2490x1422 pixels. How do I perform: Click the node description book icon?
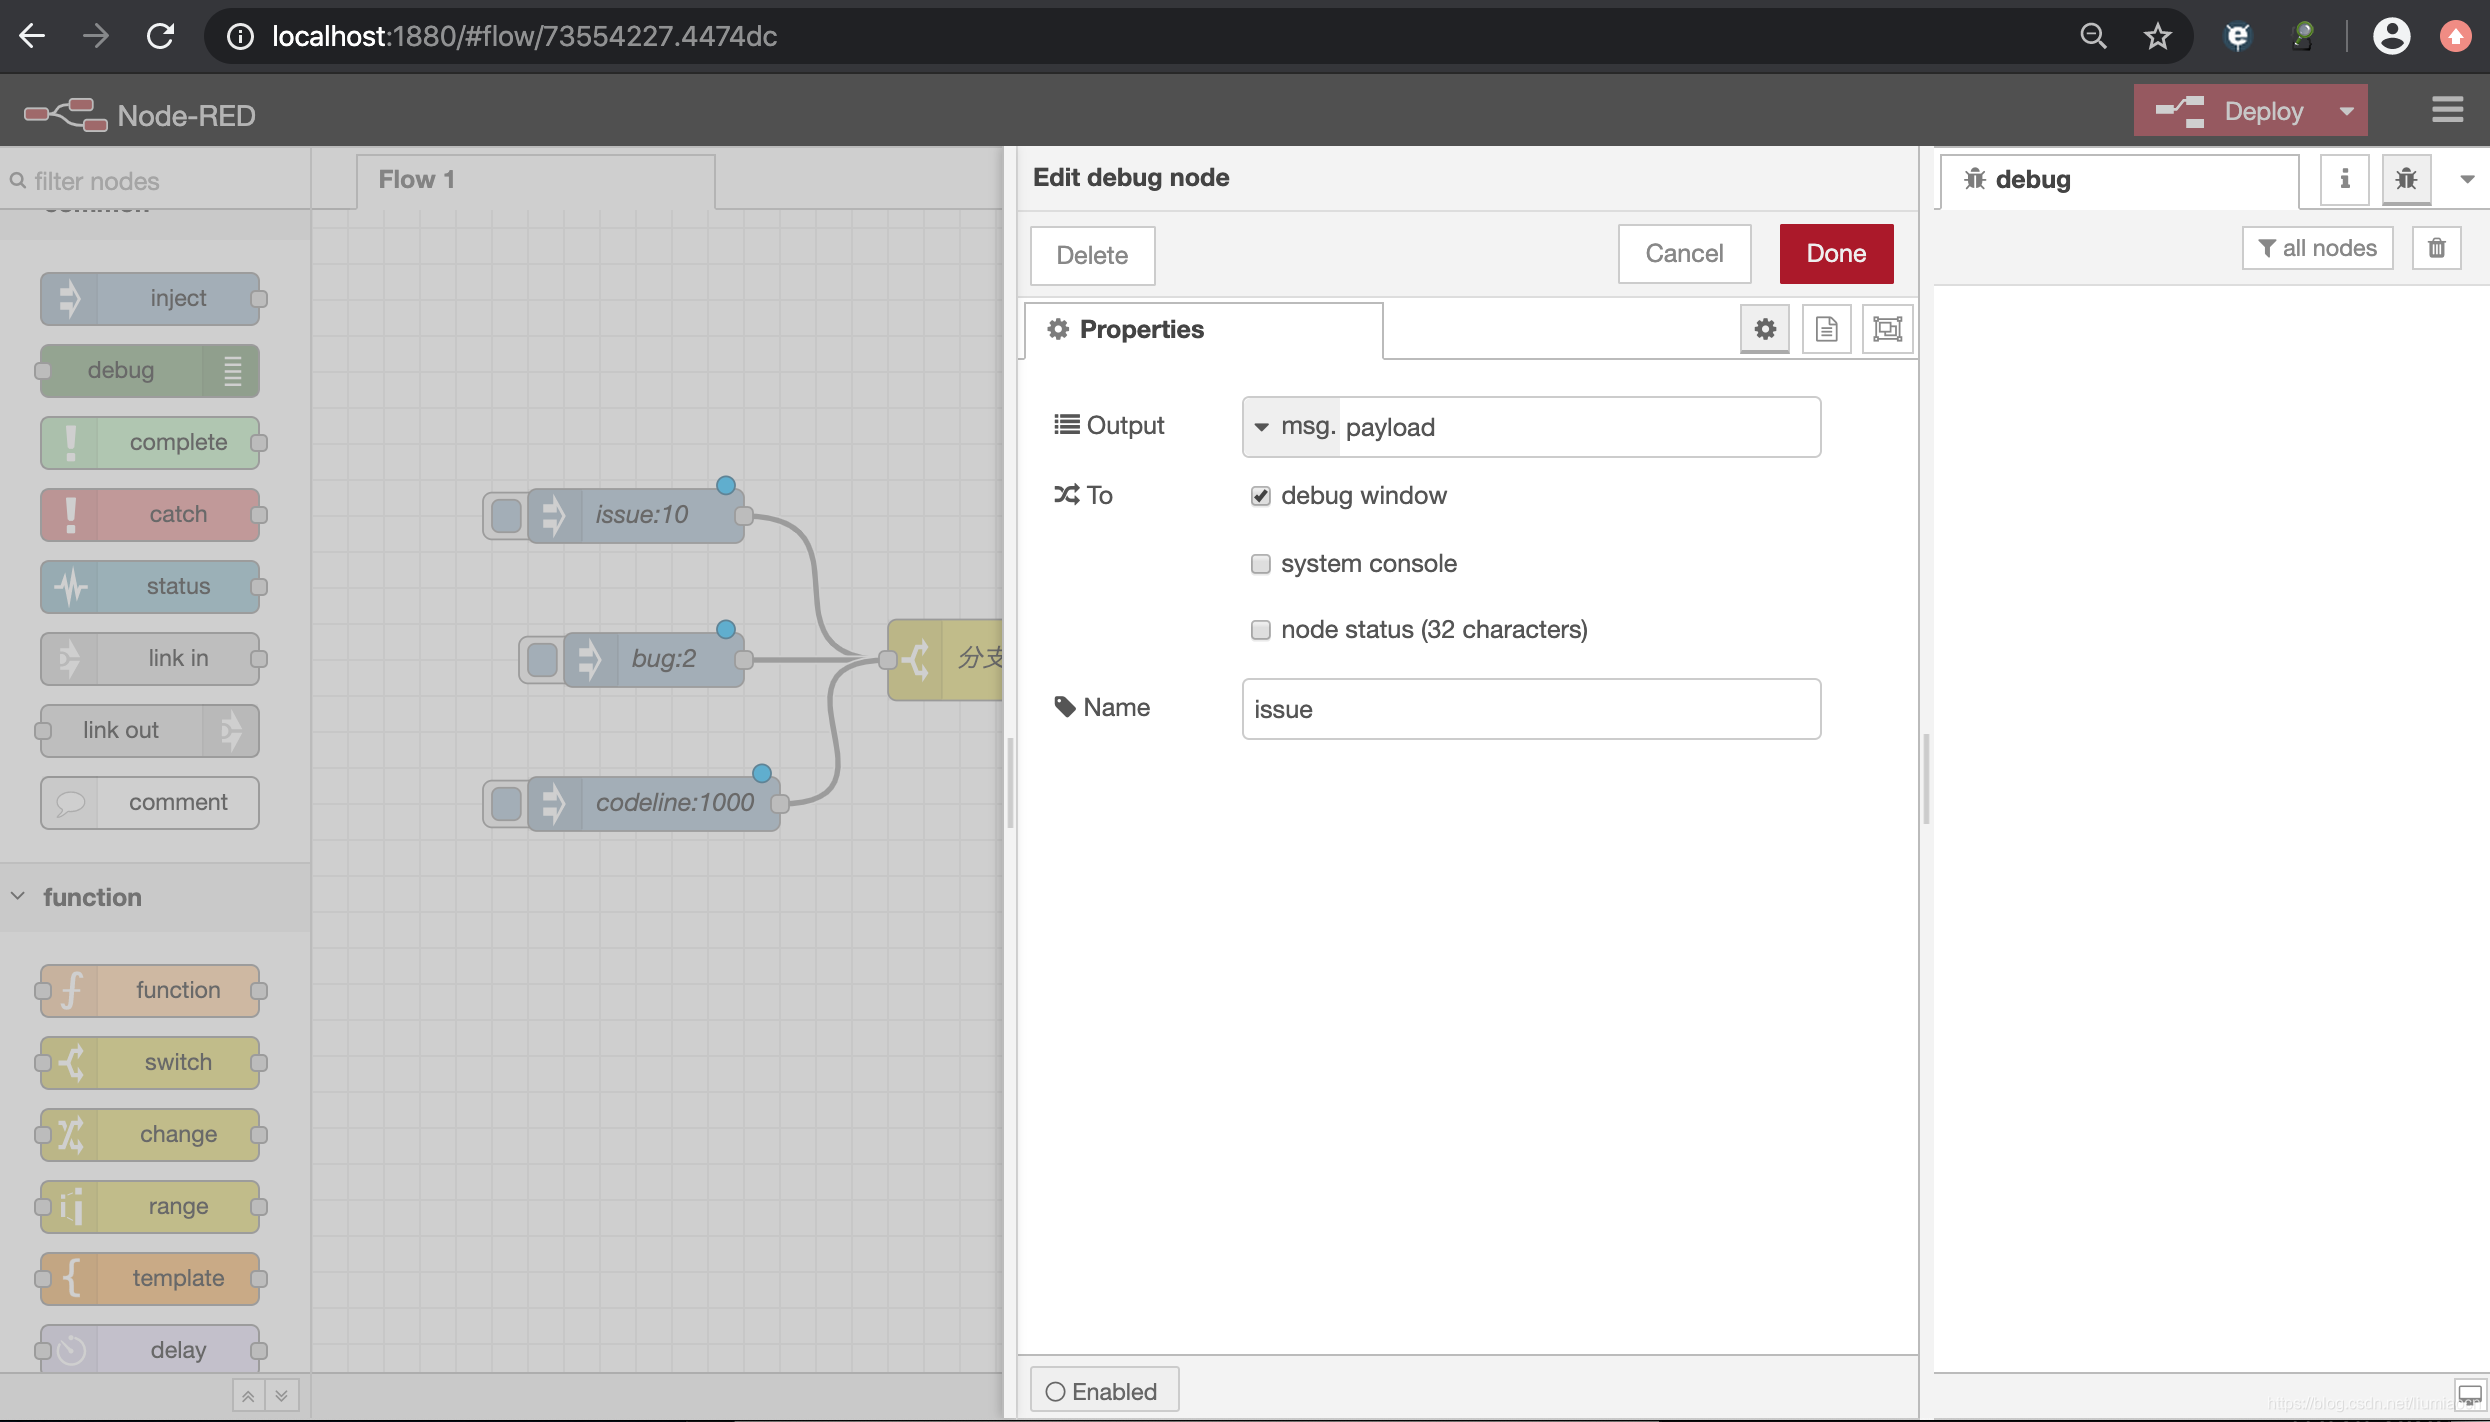pos(1826,329)
